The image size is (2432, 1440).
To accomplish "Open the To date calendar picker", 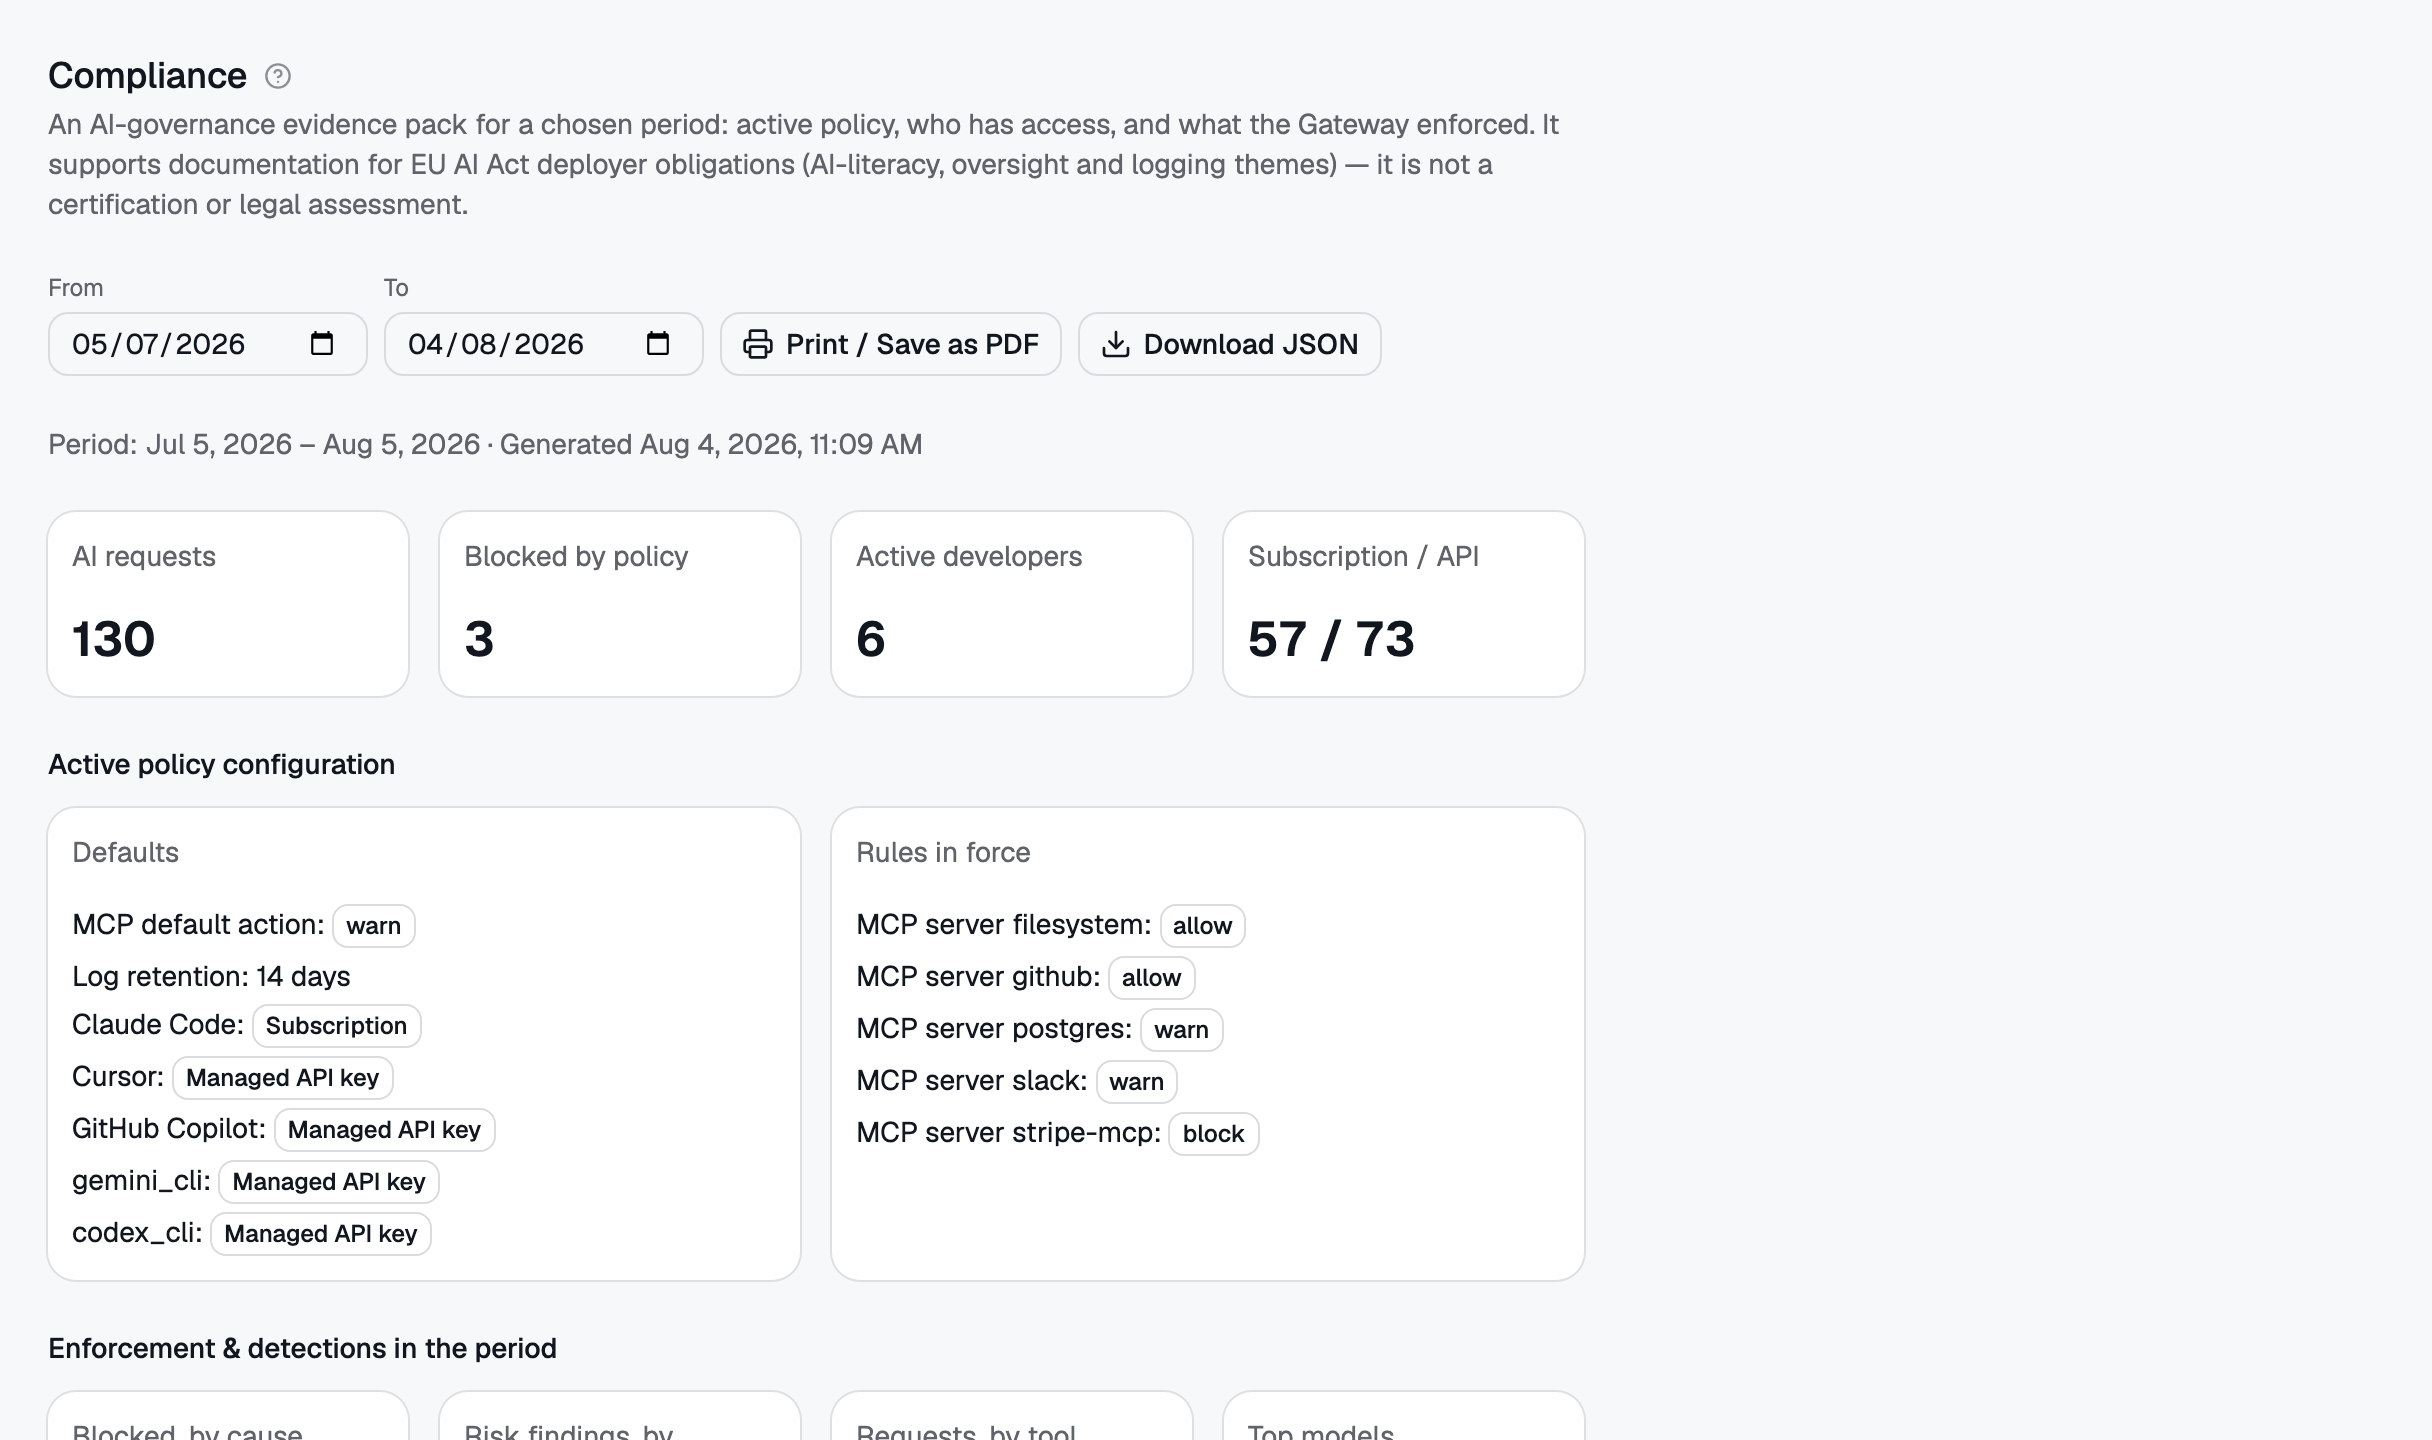I will (x=658, y=344).
